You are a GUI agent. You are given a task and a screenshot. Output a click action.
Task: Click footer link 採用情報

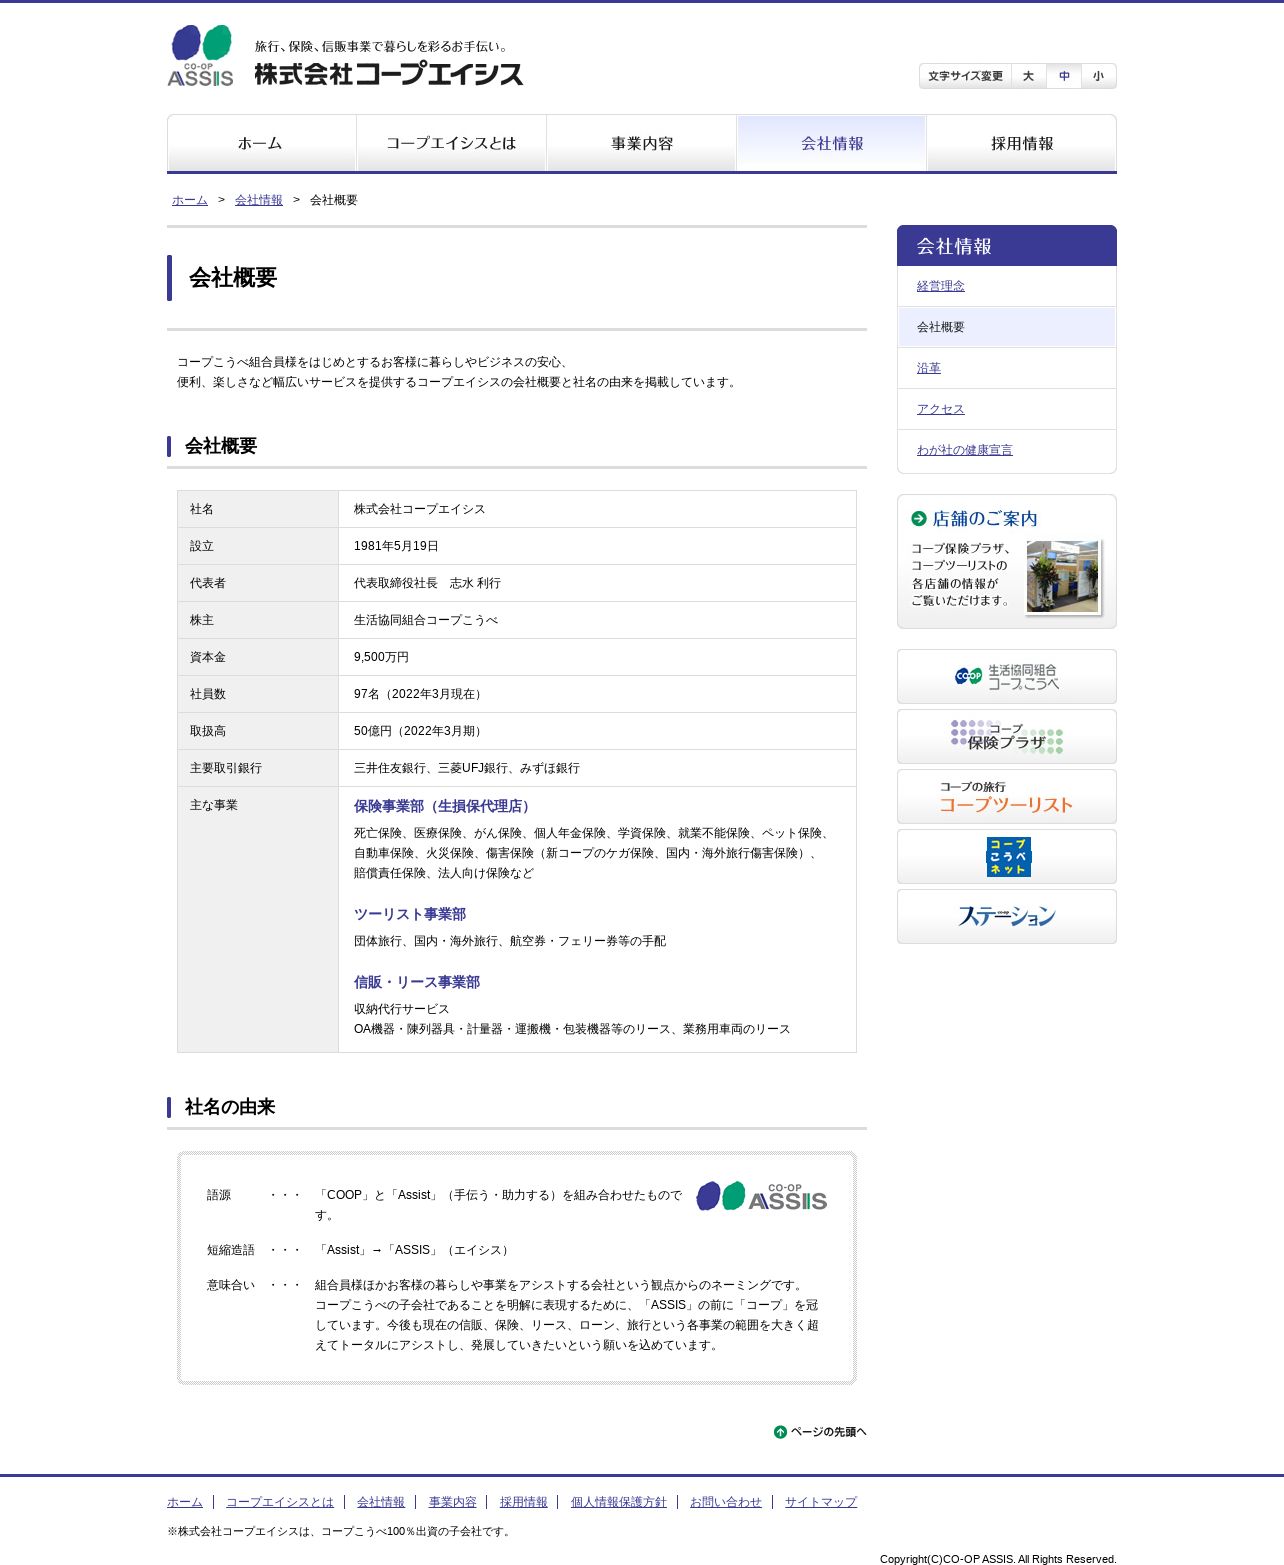[524, 1502]
